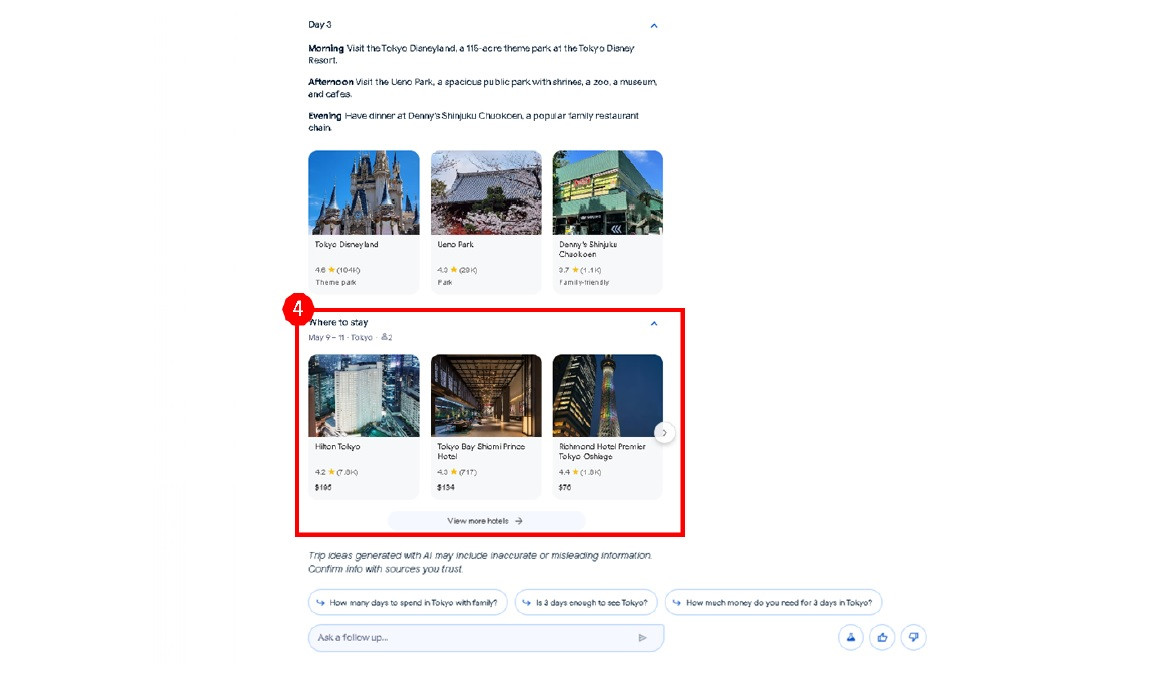
Task: Select the Hilton Tokyo hotel image
Action: [x=364, y=395]
